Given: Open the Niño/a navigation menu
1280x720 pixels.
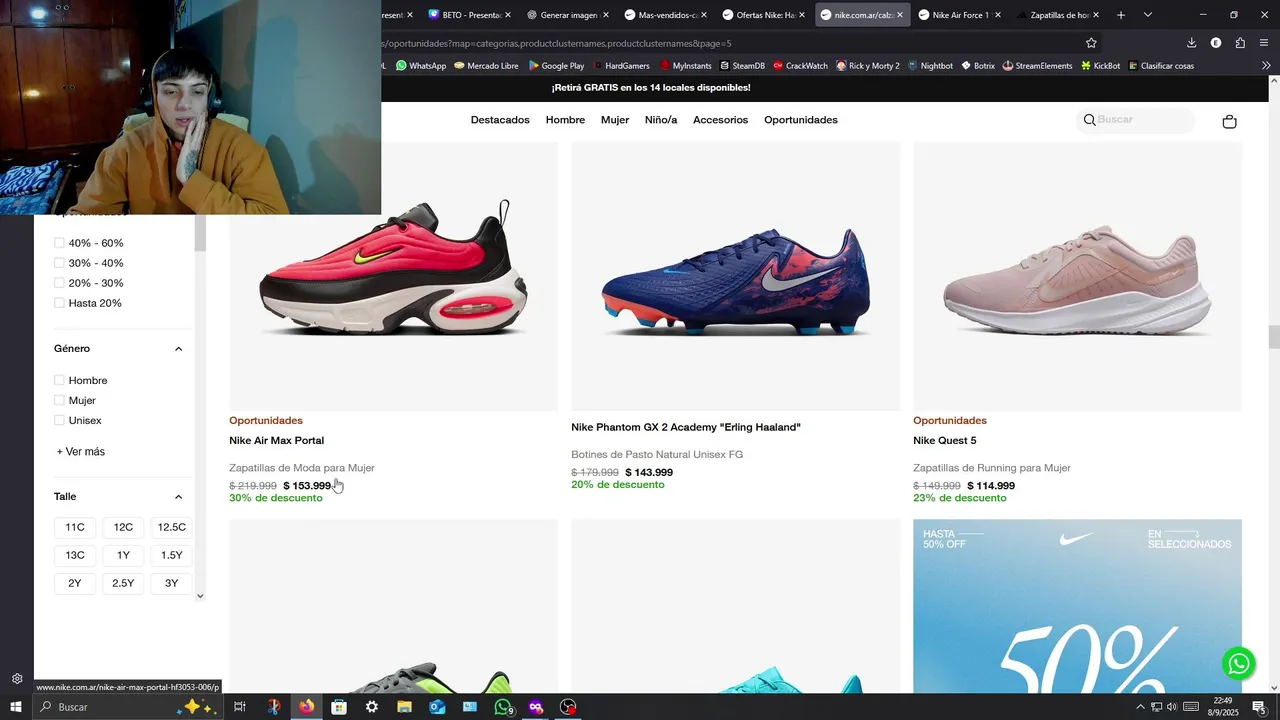Looking at the screenshot, I should click(x=661, y=120).
